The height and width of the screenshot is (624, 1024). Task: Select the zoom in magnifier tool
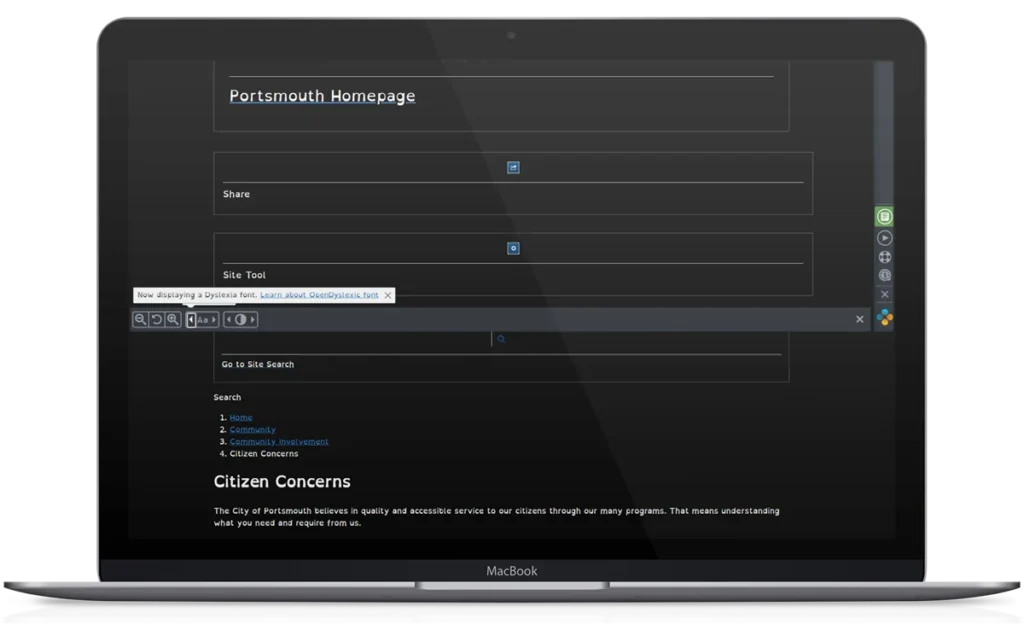171,319
